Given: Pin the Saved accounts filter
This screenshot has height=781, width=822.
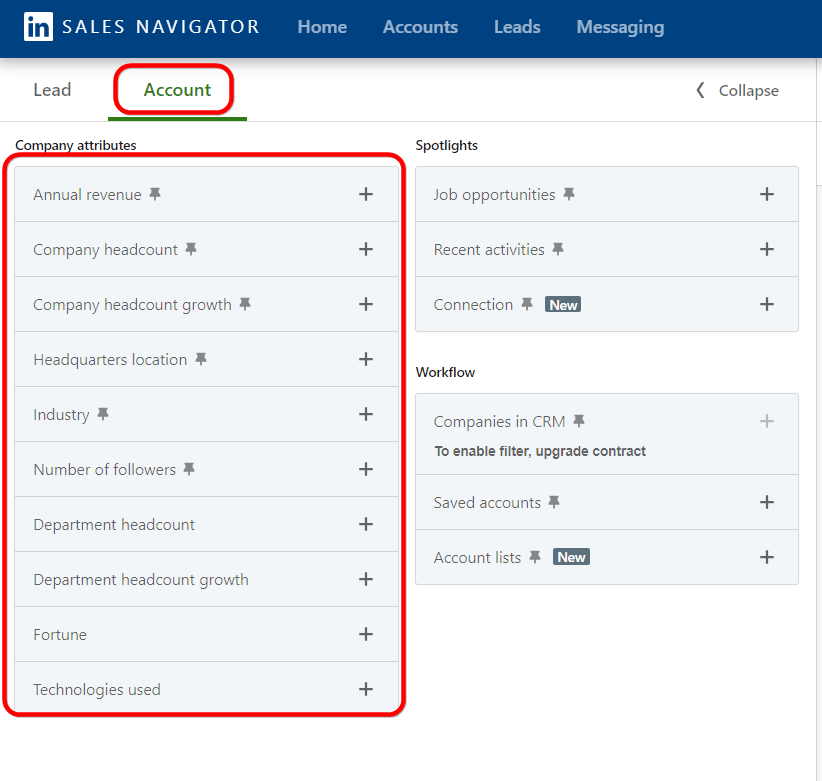Looking at the screenshot, I should tap(553, 502).
